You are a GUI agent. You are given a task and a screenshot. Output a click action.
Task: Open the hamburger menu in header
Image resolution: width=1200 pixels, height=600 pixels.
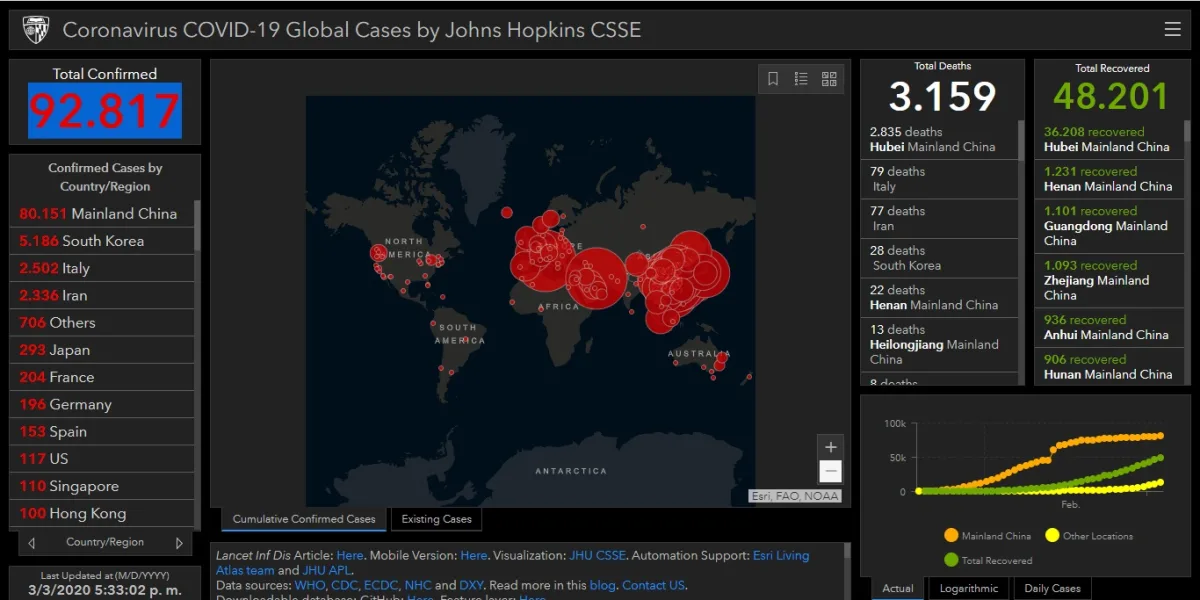tap(1173, 29)
